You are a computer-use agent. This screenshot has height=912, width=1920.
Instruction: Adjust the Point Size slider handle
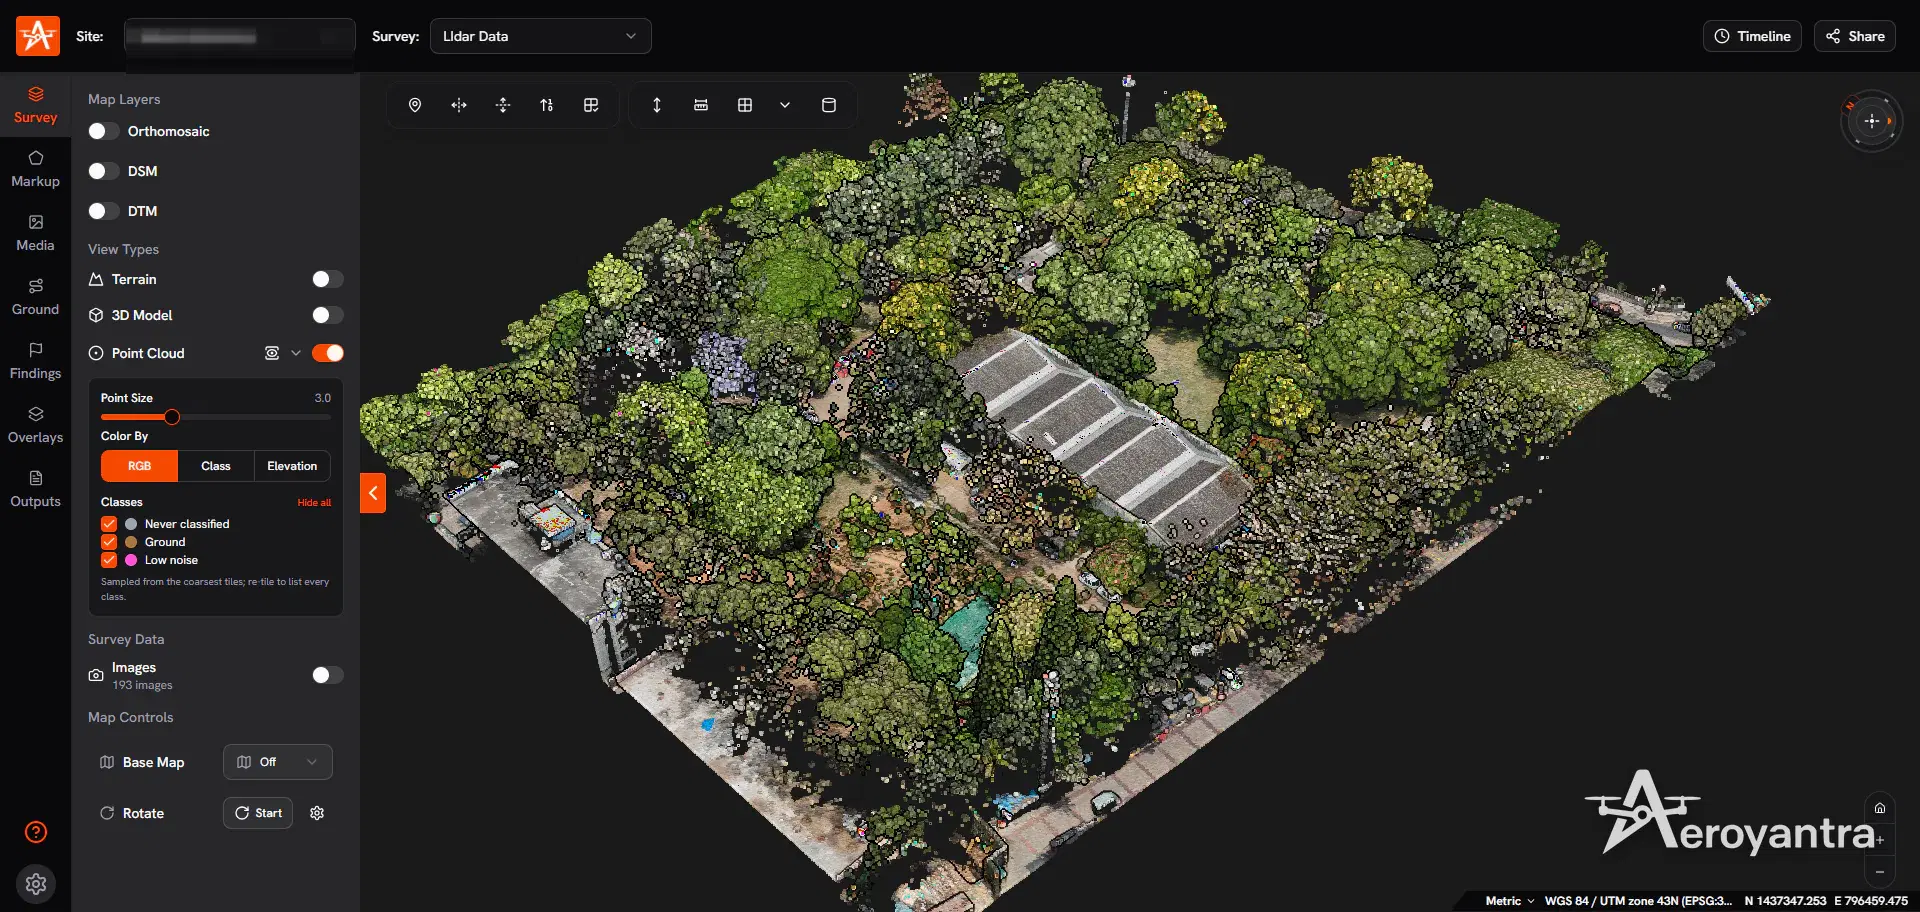(x=172, y=417)
